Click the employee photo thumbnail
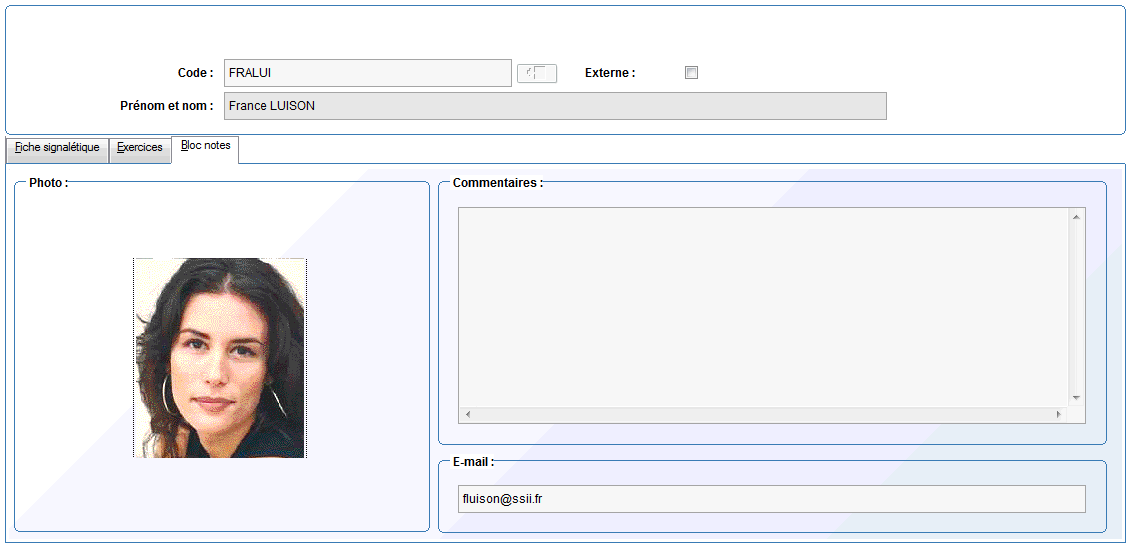The image size is (1132, 549). 220,358
